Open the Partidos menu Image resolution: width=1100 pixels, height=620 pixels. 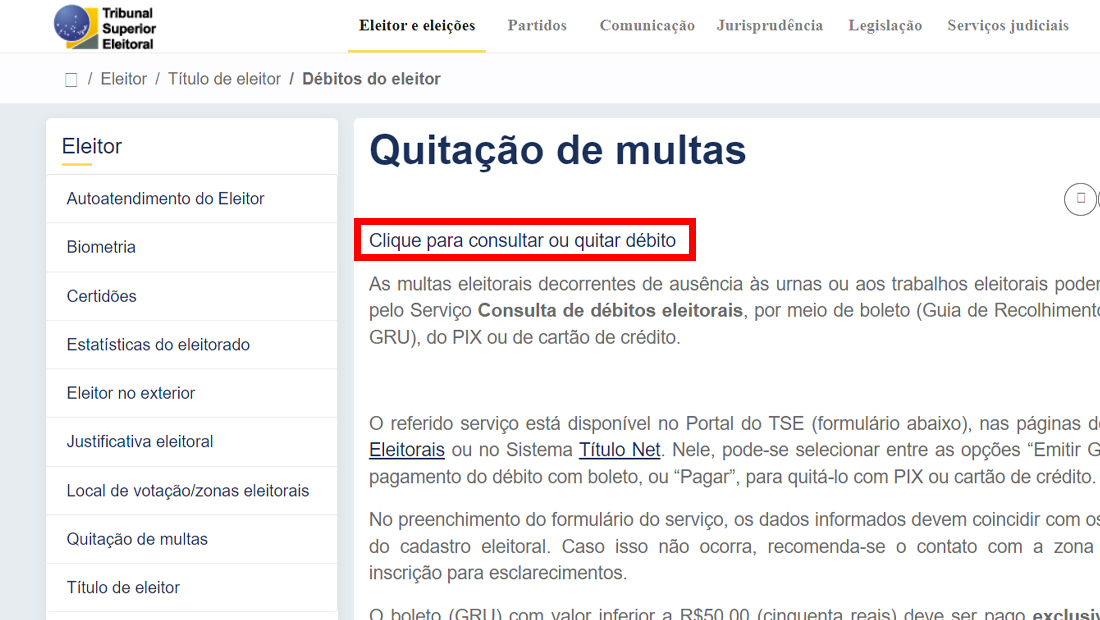click(x=537, y=26)
